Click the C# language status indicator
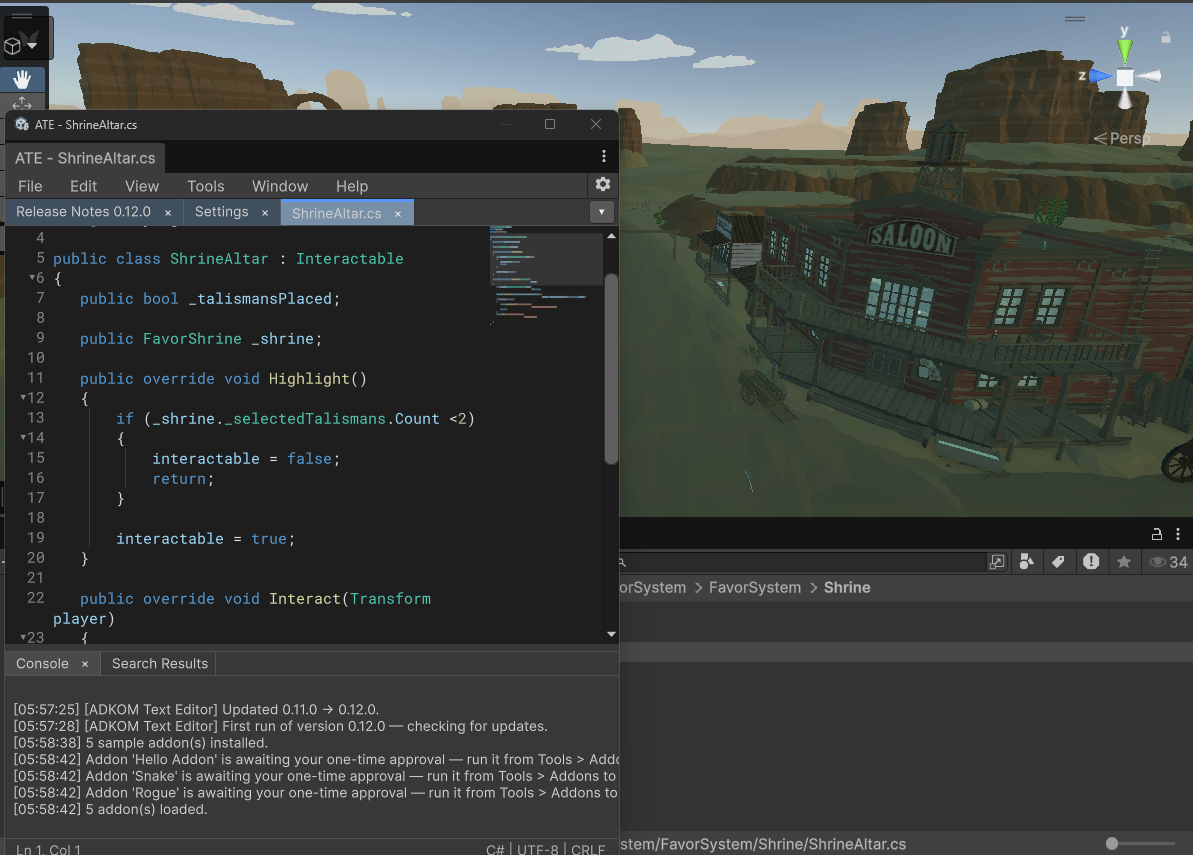Image resolution: width=1193 pixels, height=855 pixels. 495,849
